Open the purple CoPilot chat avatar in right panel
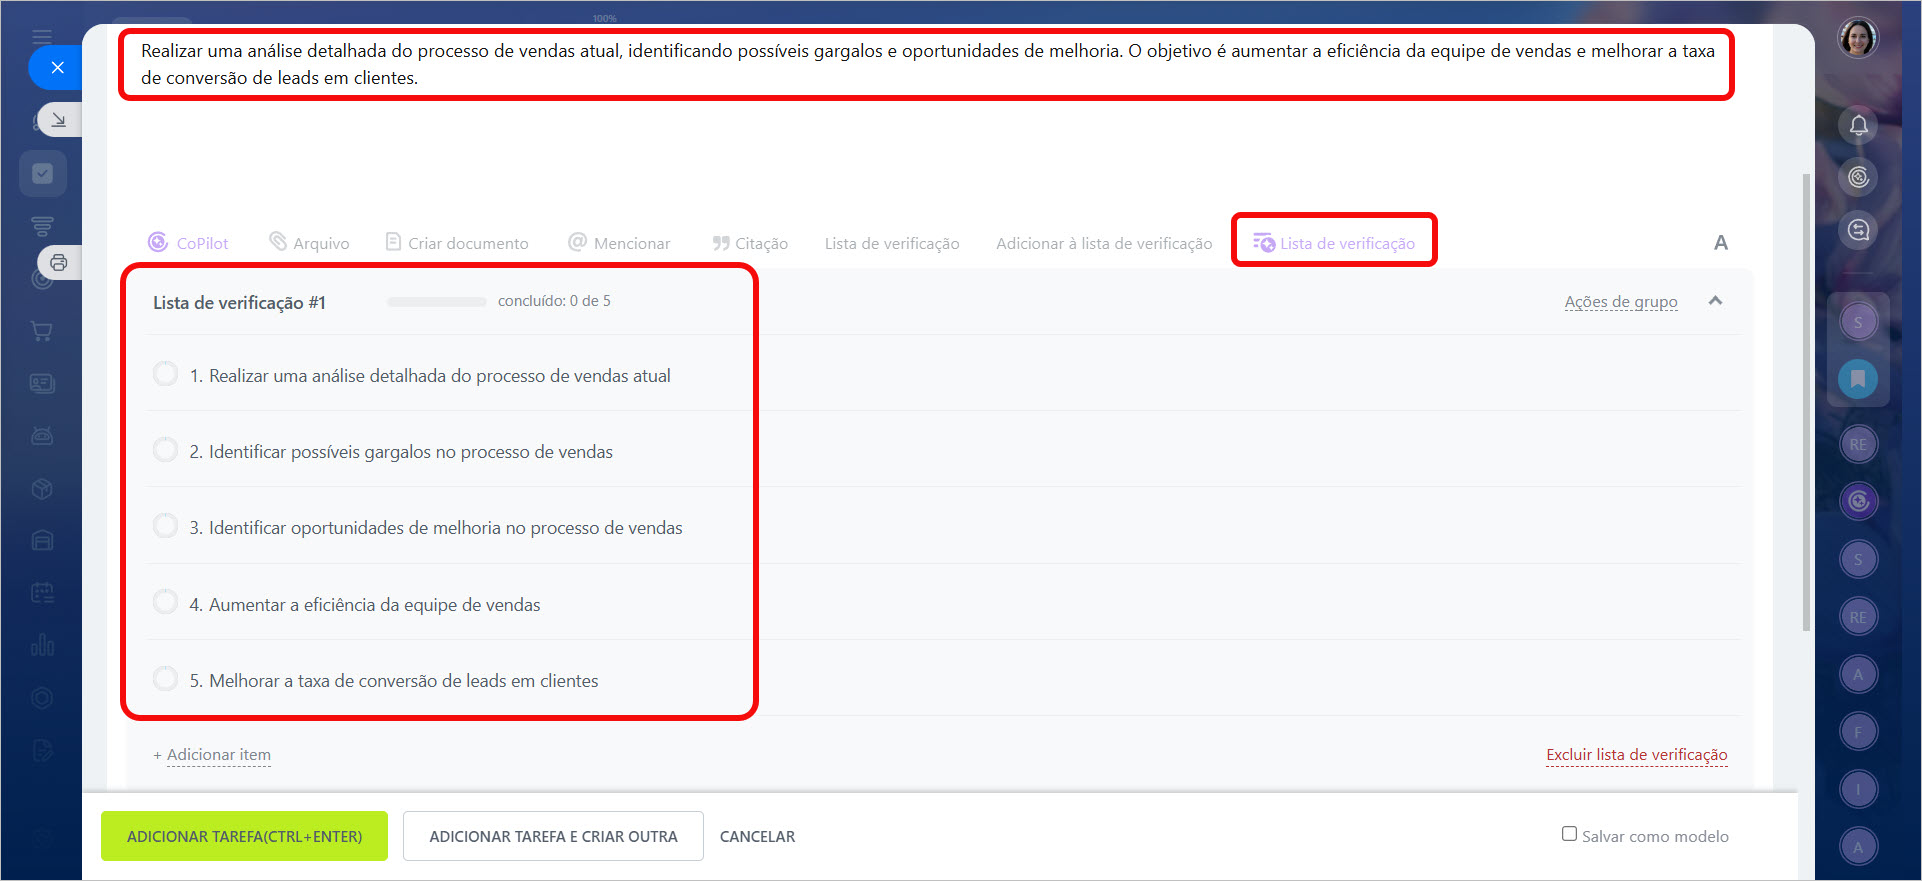The image size is (1922, 881). (1858, 501)
